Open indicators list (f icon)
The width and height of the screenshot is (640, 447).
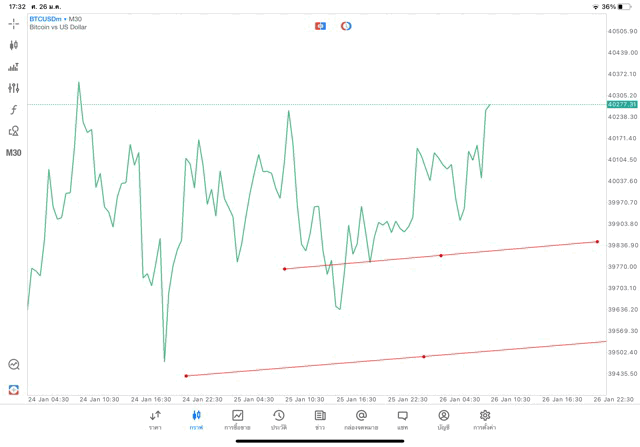pyautogui.click(x=14, y=109)
